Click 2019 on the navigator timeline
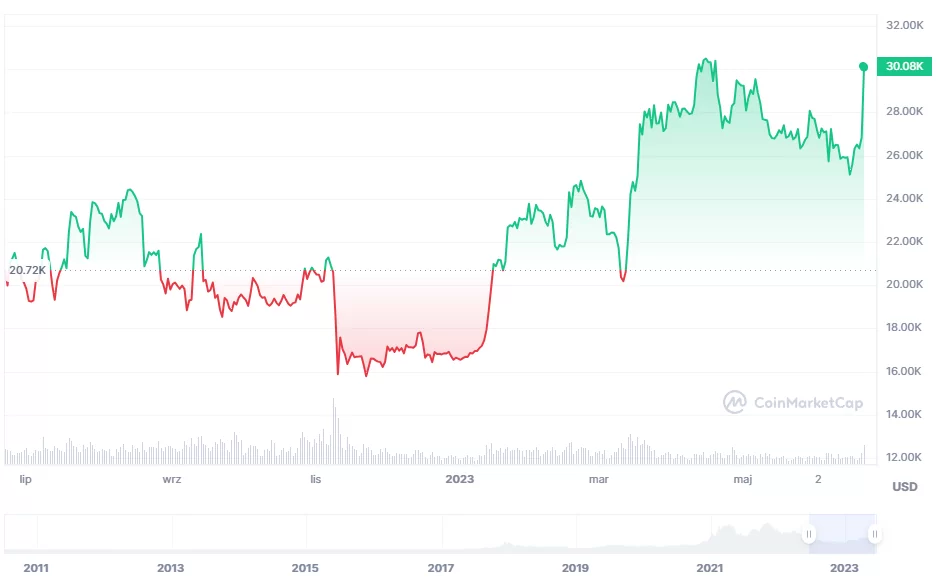This screenshot has height=587, width=952. [x=575, y=568]
